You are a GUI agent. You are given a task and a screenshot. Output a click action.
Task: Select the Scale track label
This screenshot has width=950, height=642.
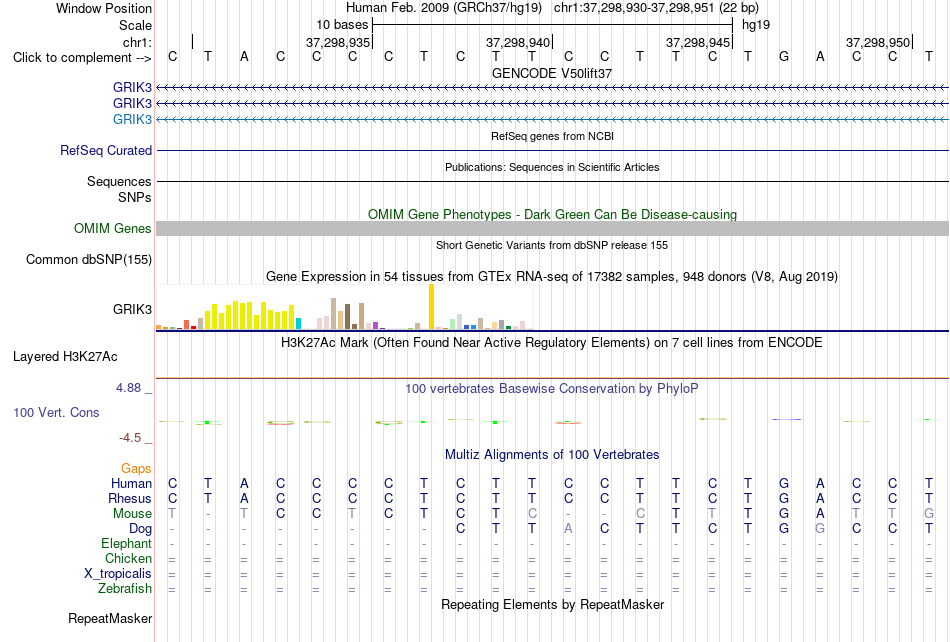tap(135, 25)
